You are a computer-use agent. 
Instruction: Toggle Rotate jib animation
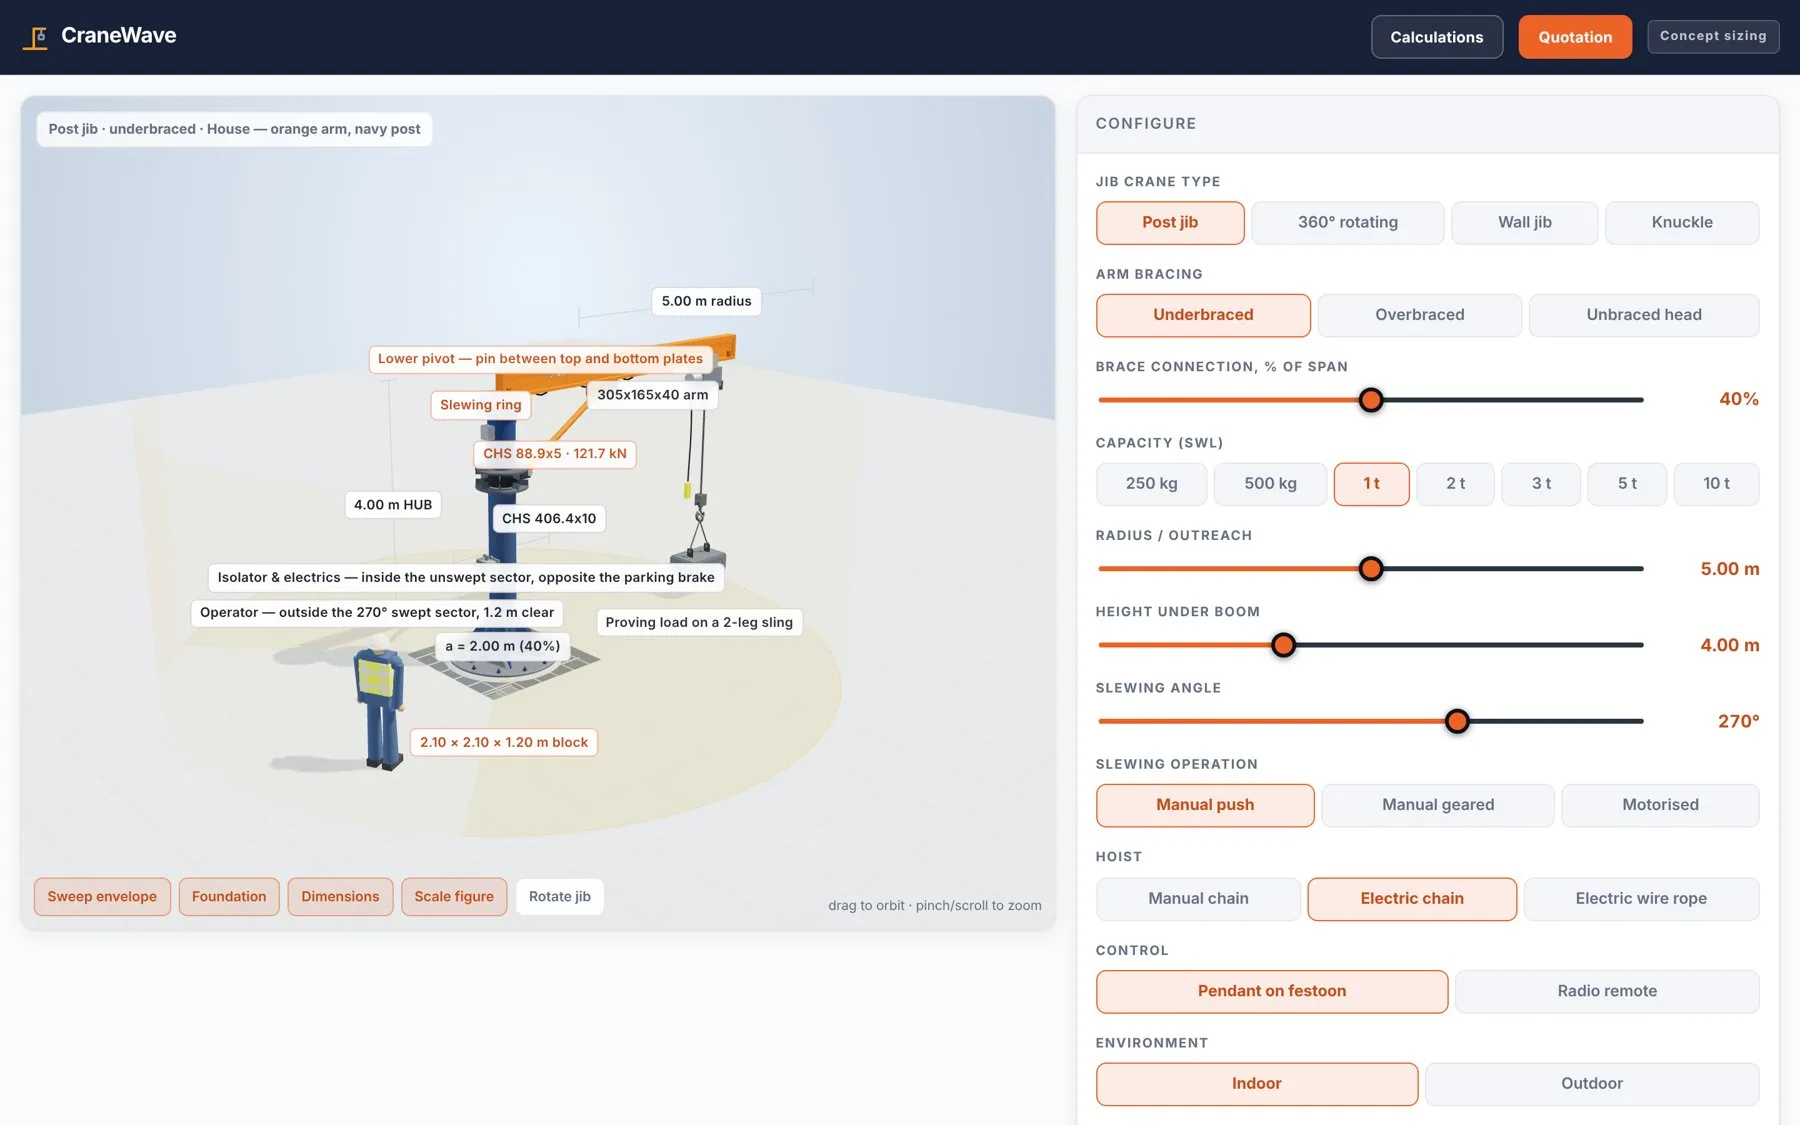tap(560, 897)
